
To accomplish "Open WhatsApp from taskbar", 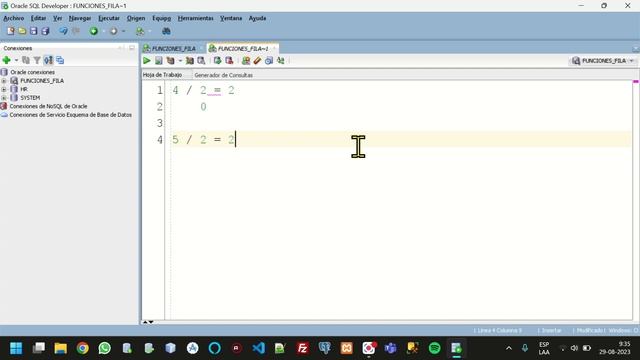I will 104,348.
